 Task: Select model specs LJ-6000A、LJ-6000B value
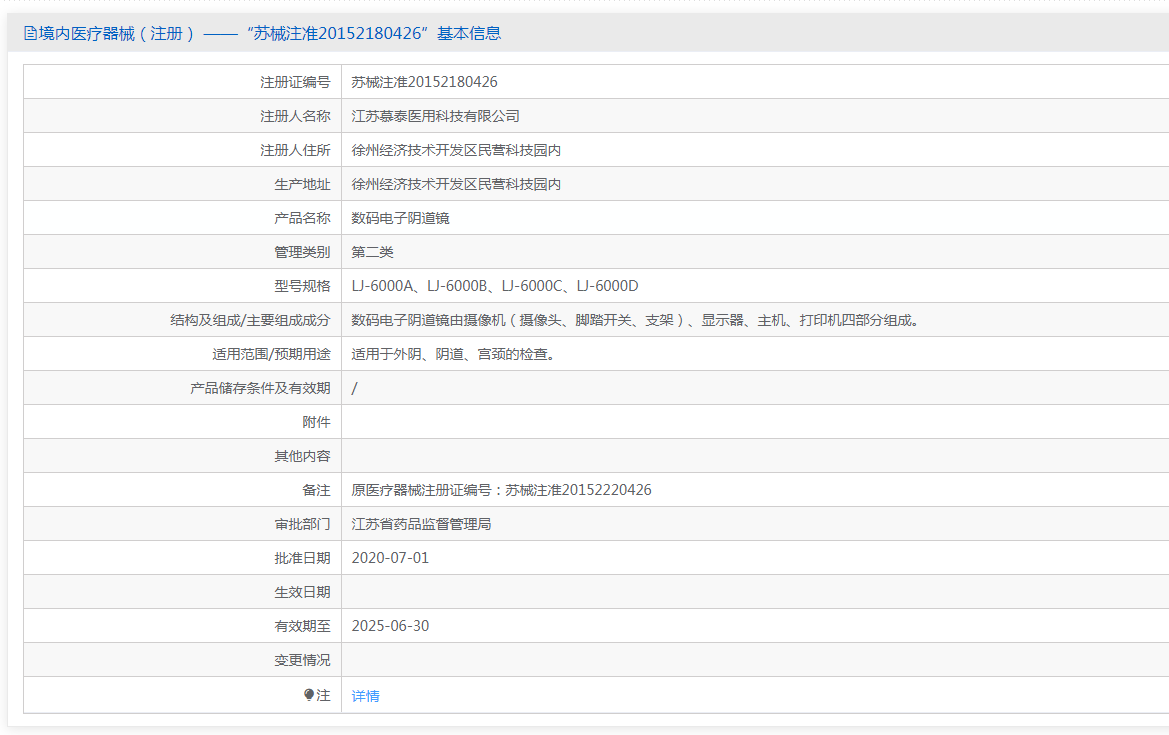click(x=495, y=286)
